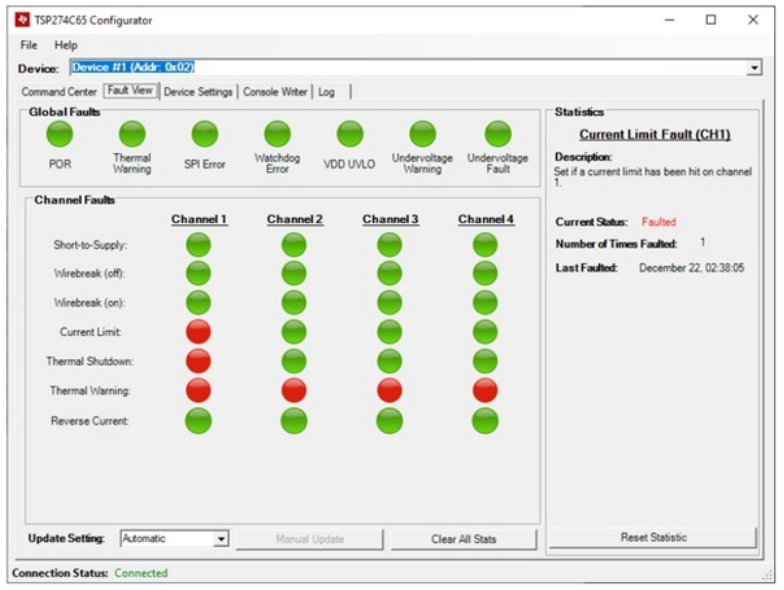The width and height of the screenshot is (784, 590).
Task: Click the Thermal Shutdown row label
Action: click(90, 361)
